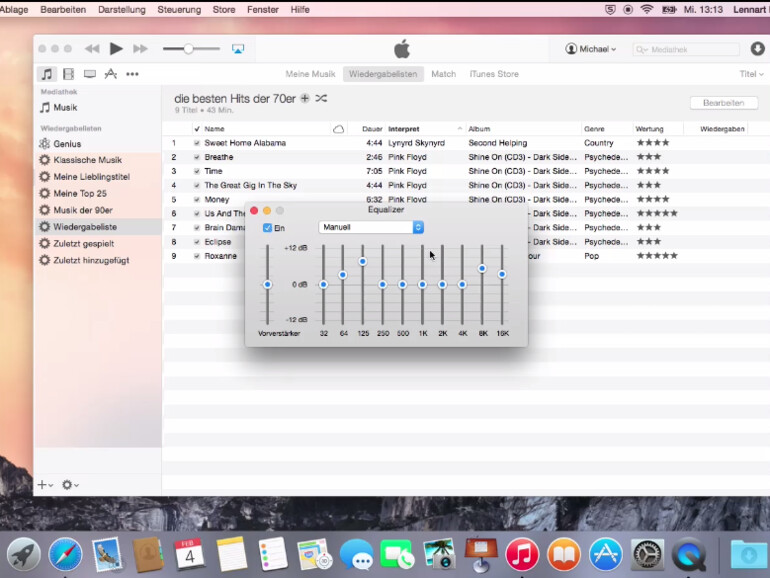Image resolution: width=770 pixels, height=578 pixels.
Task: Uncheck the Eclipse track checkbox
Action: pos(197,242)
